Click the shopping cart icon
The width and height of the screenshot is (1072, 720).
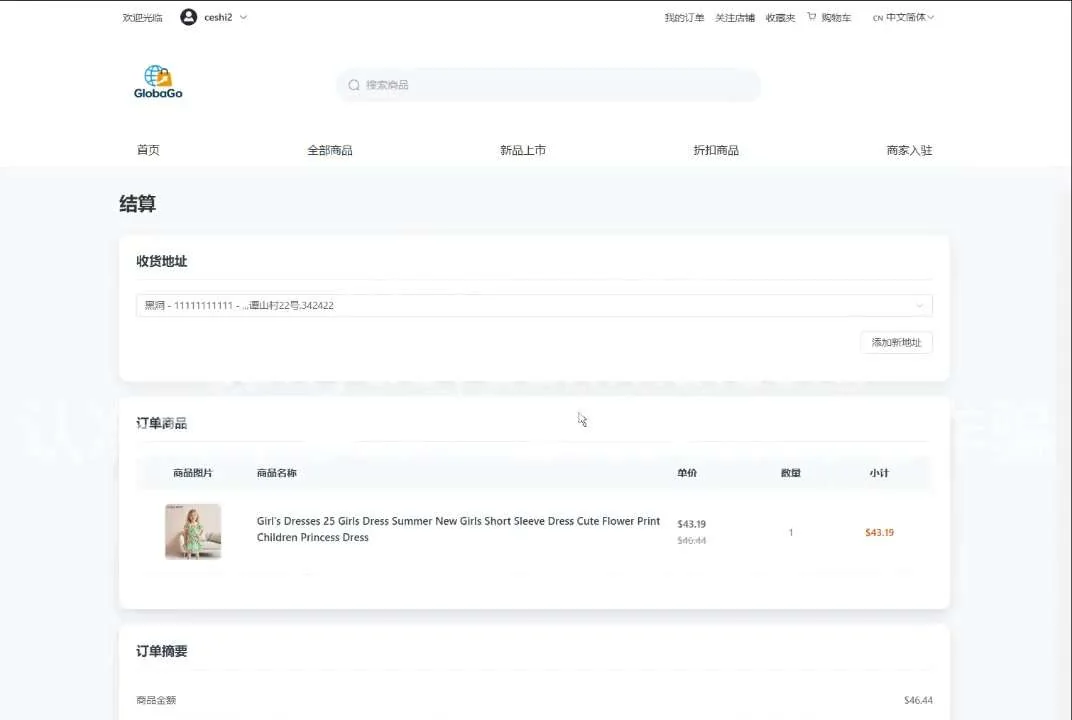tap(812, 17)
